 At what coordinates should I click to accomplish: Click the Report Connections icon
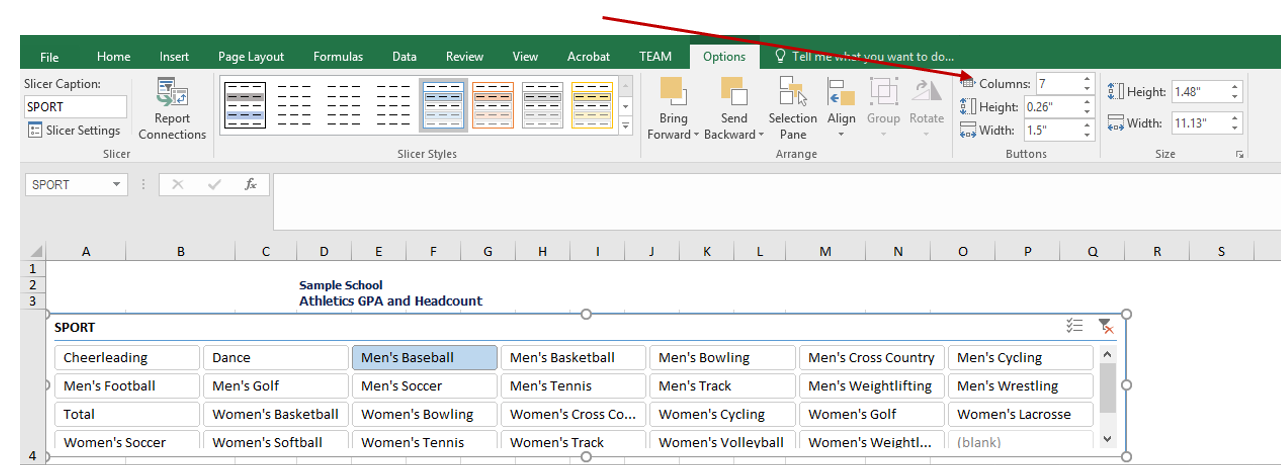(x=172, y=92)
